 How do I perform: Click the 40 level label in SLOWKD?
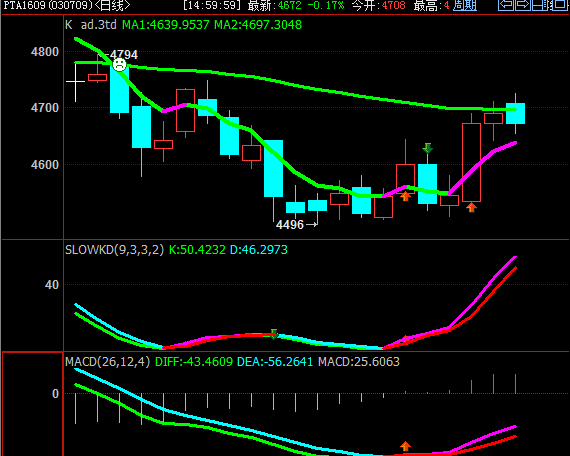[52, 285]
